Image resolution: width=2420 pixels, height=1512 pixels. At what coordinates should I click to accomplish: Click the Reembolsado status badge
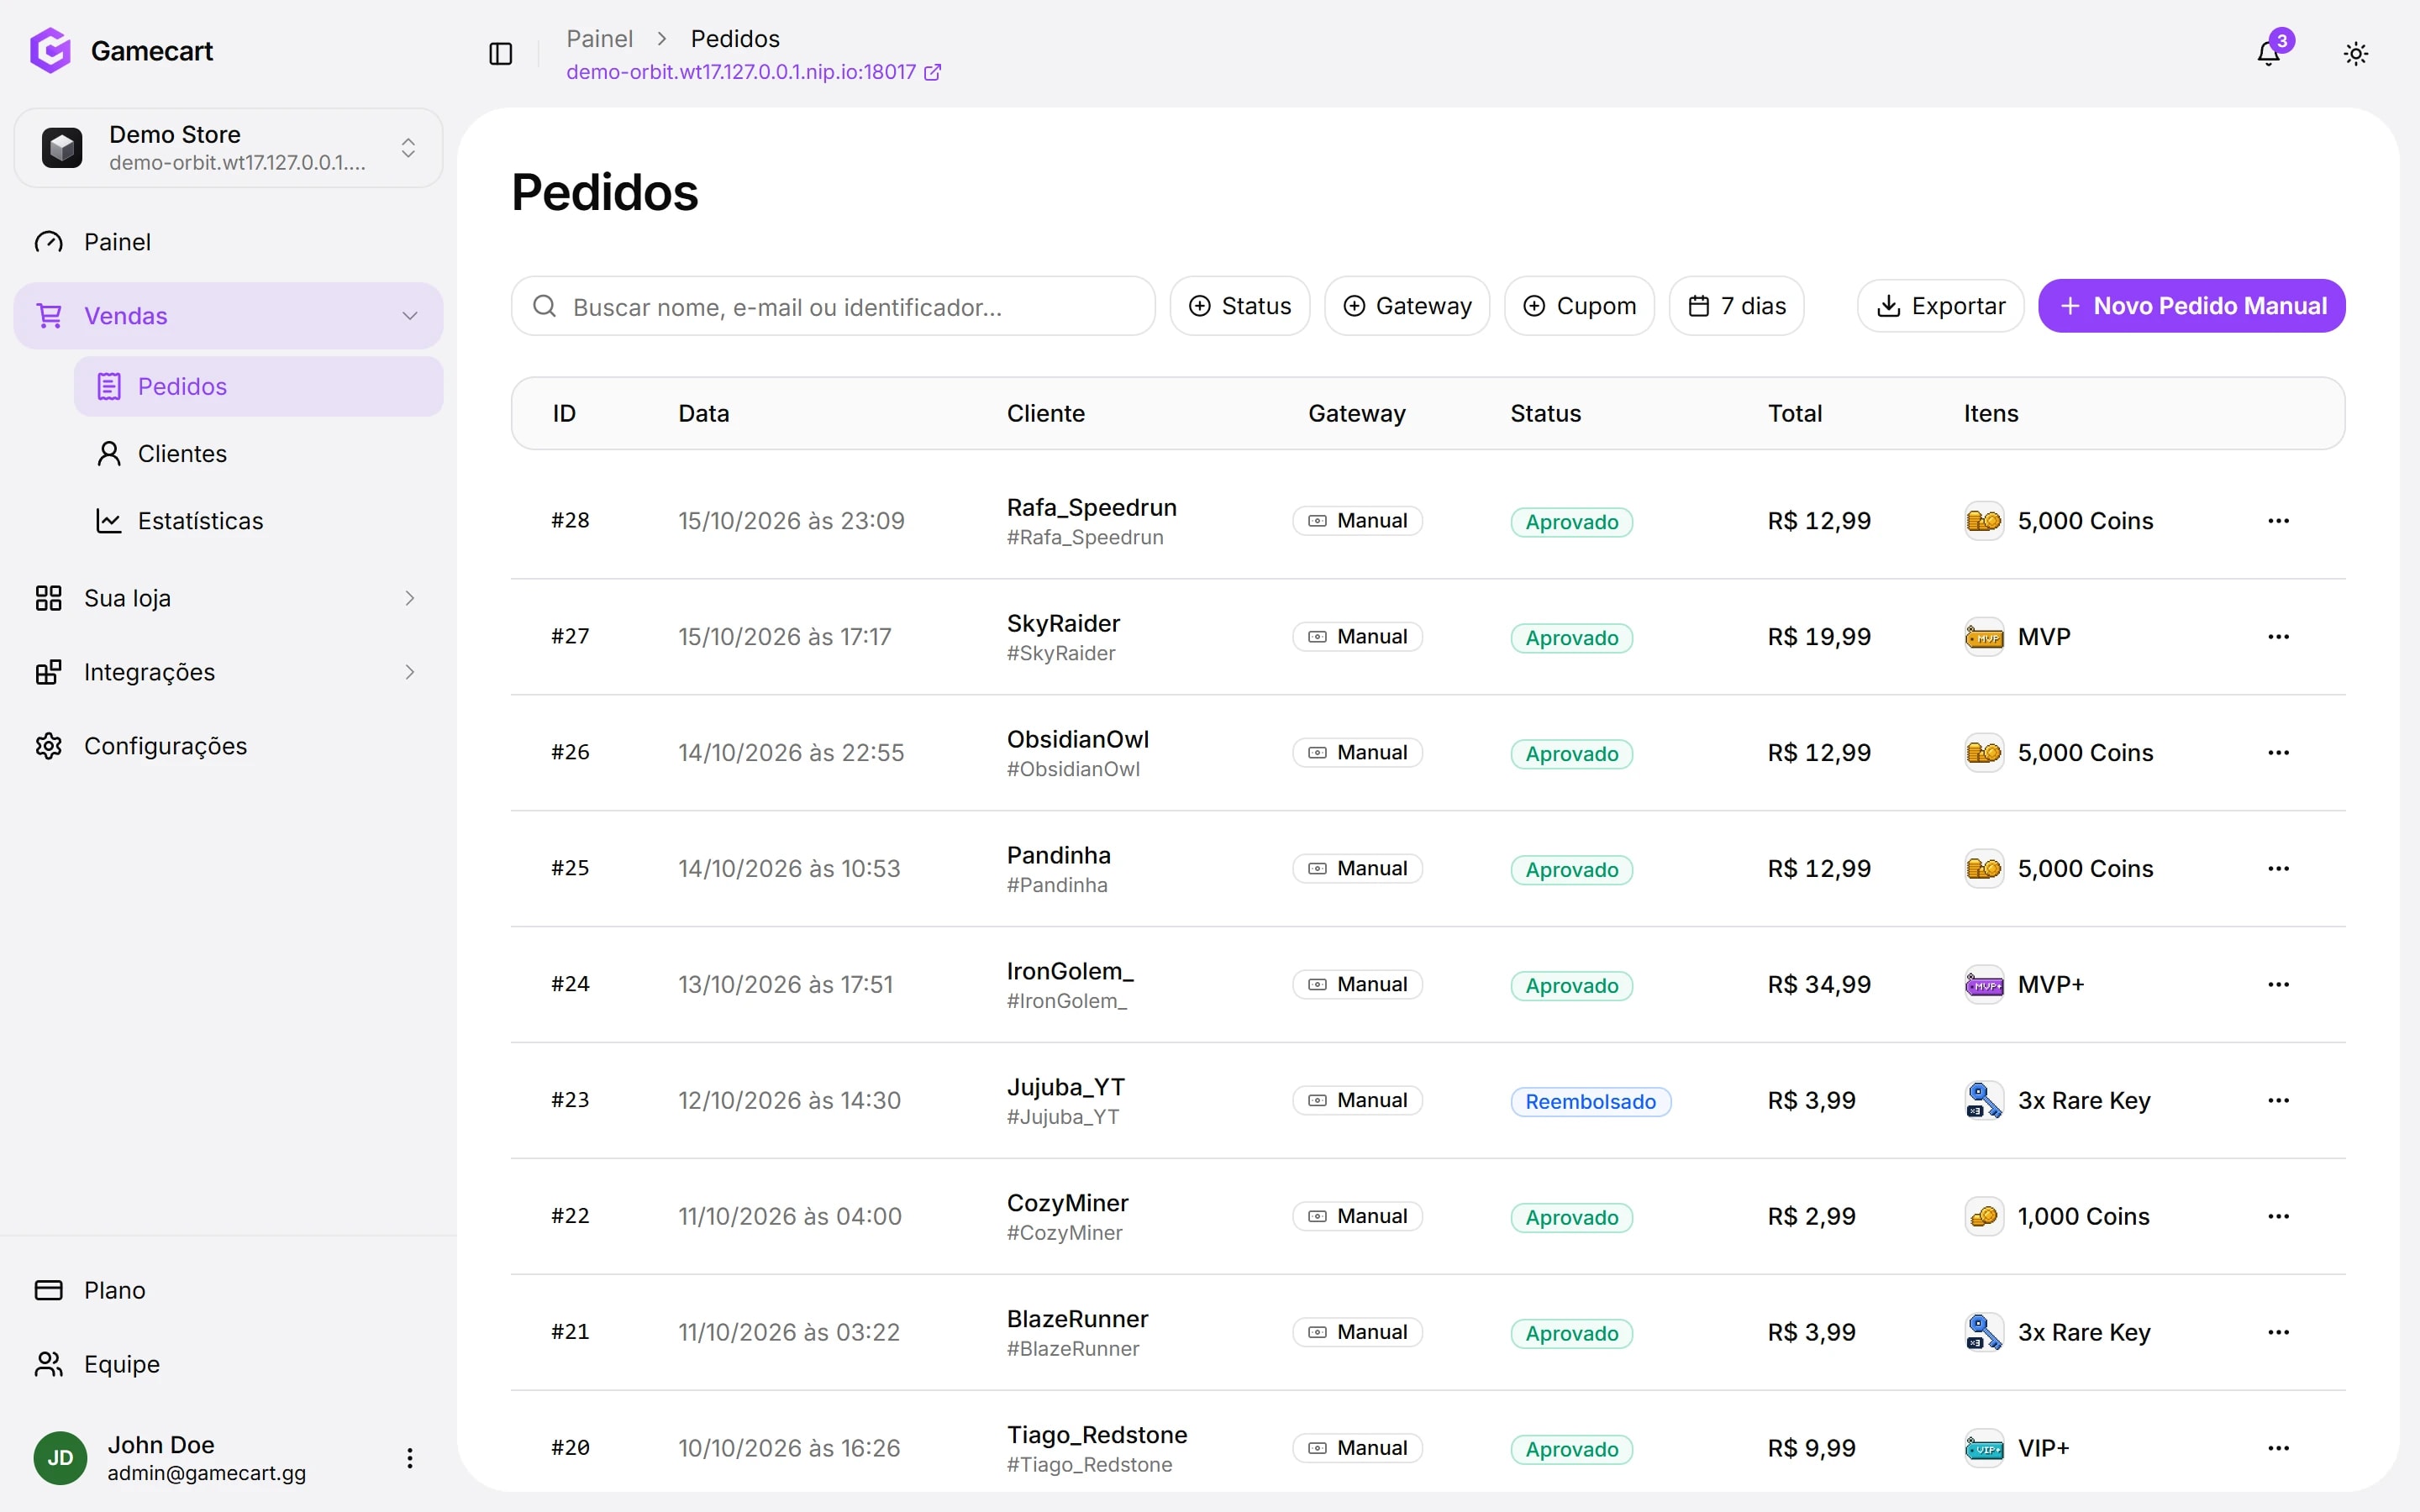[1590, 1102]
